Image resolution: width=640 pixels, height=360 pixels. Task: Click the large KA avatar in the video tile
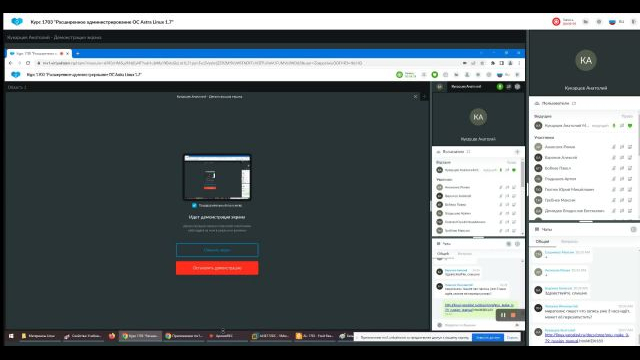click(586, 60)
